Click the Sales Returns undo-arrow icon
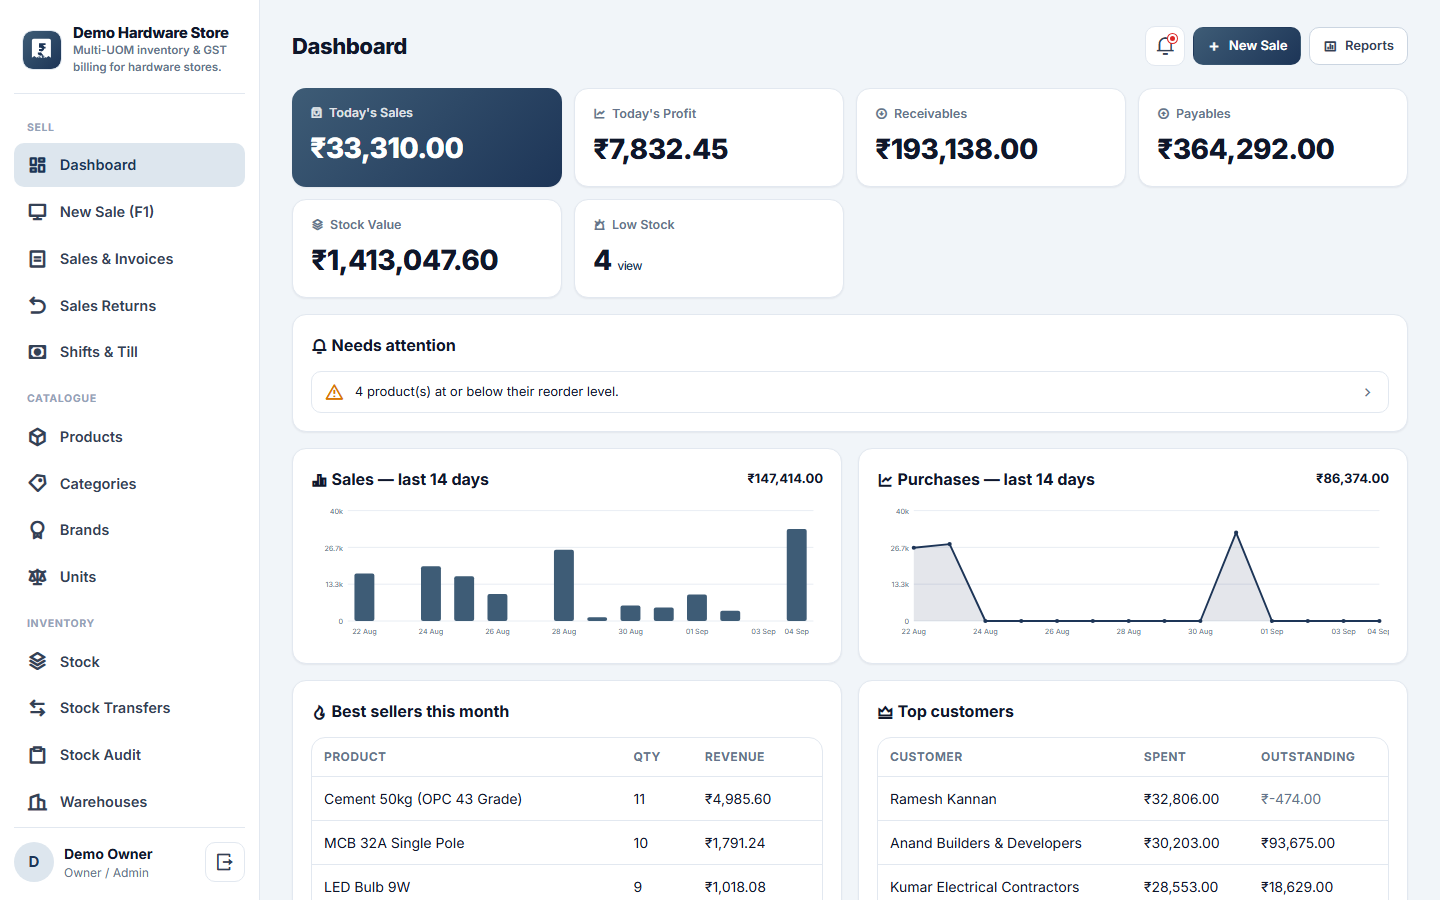 [37, 306]
